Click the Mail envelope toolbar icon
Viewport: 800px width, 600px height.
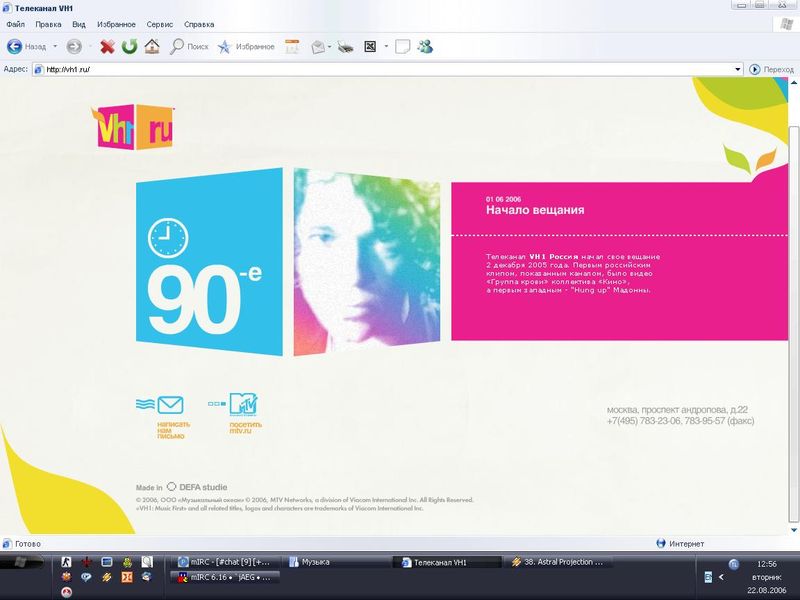(318, 47)
